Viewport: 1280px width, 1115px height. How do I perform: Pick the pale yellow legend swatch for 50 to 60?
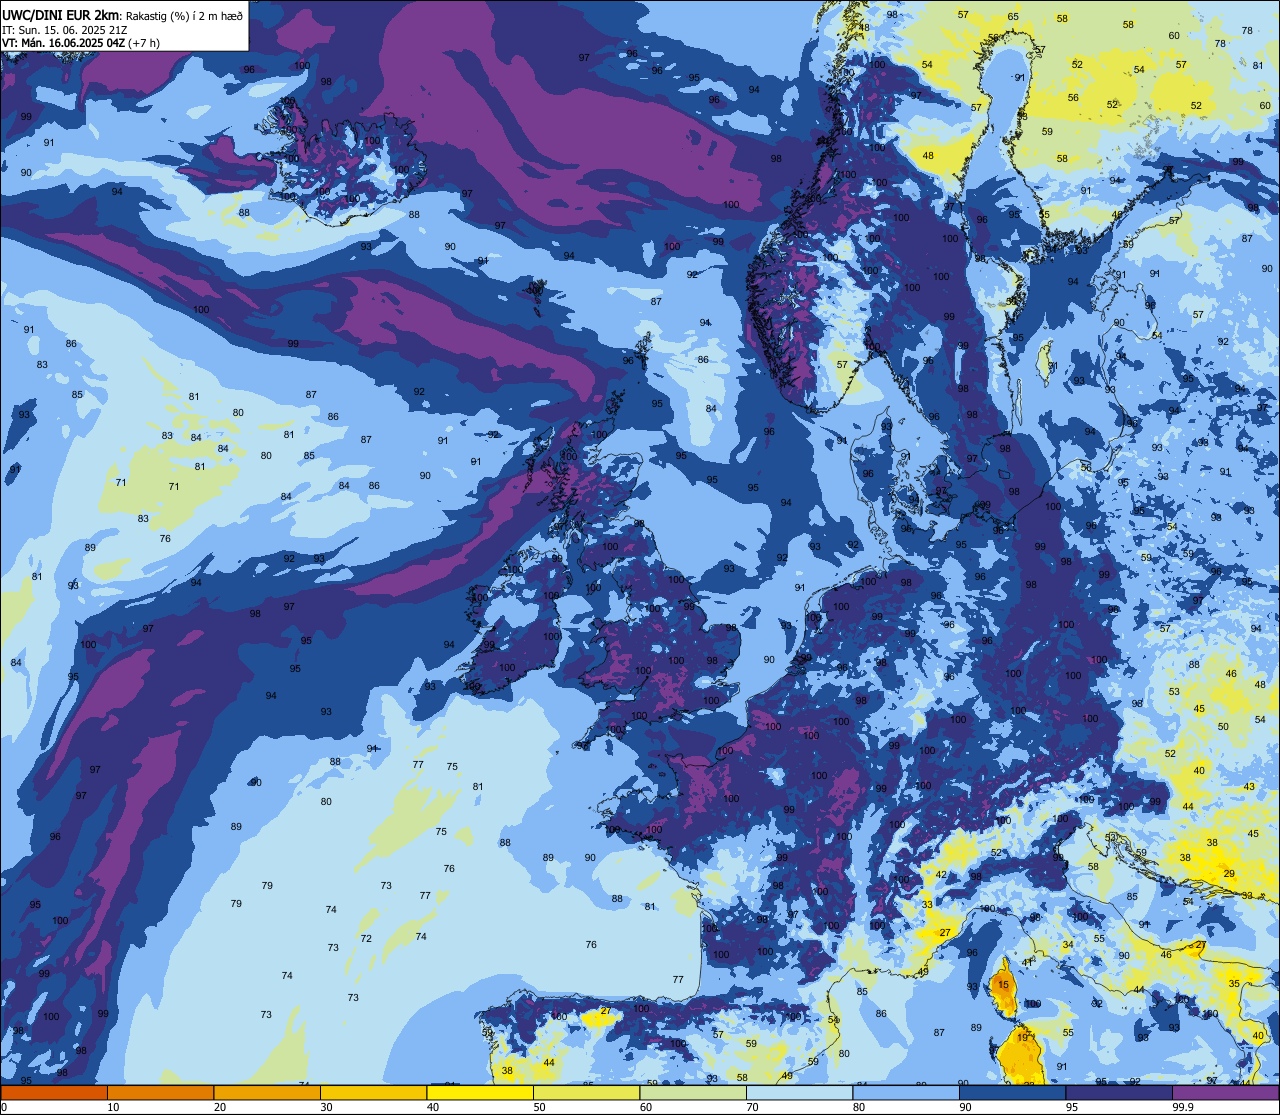tap(586, 1092)
